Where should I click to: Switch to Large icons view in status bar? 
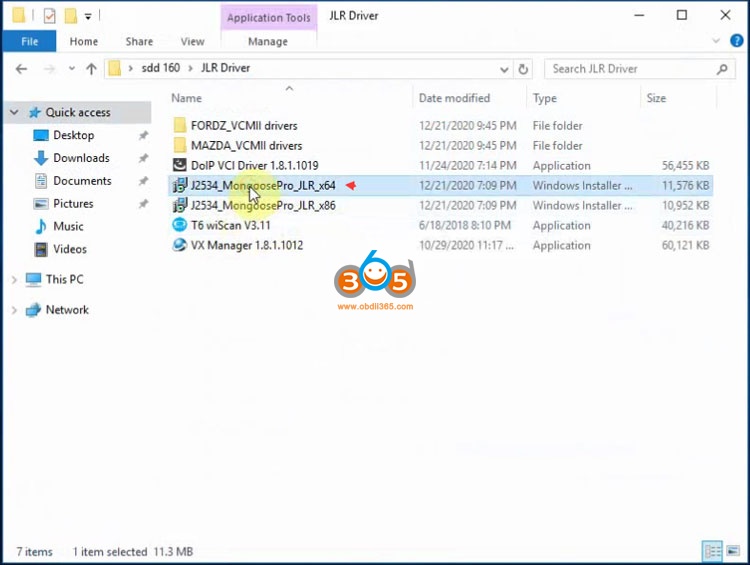point(733,551)
